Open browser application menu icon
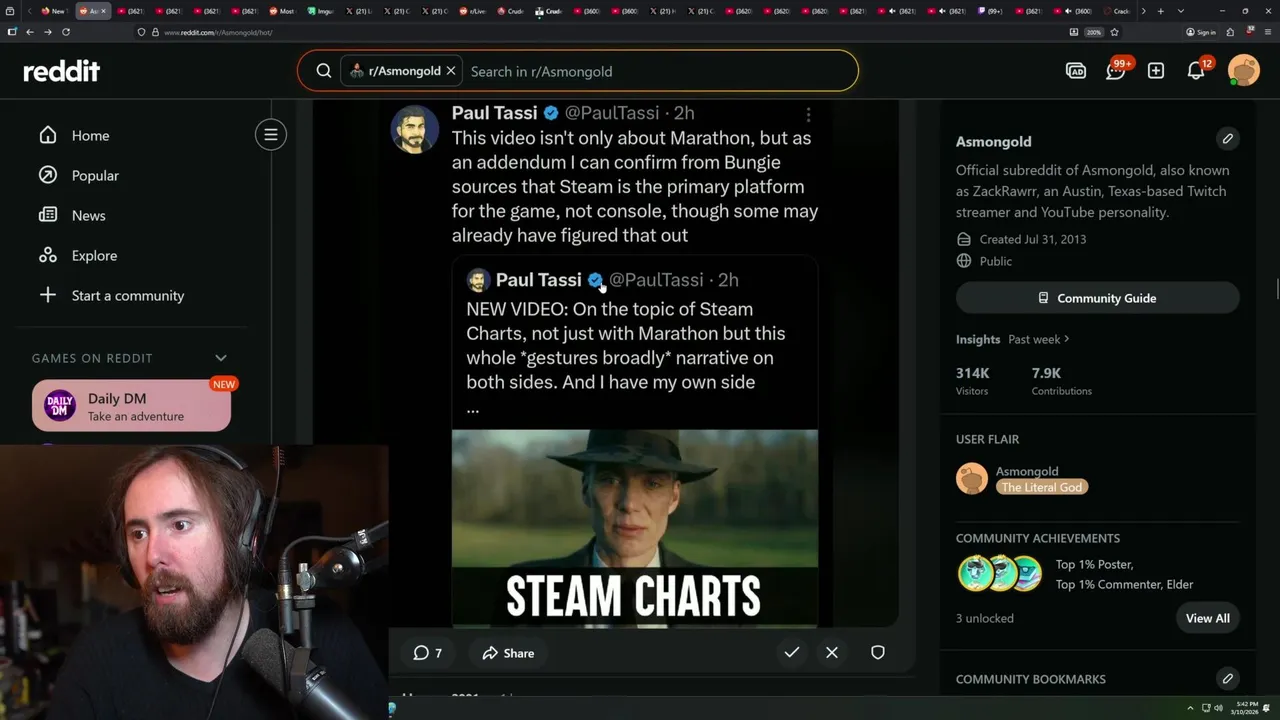This screenshot has height=720, width=1280. pyautogui.click(x=1267, y=32)
